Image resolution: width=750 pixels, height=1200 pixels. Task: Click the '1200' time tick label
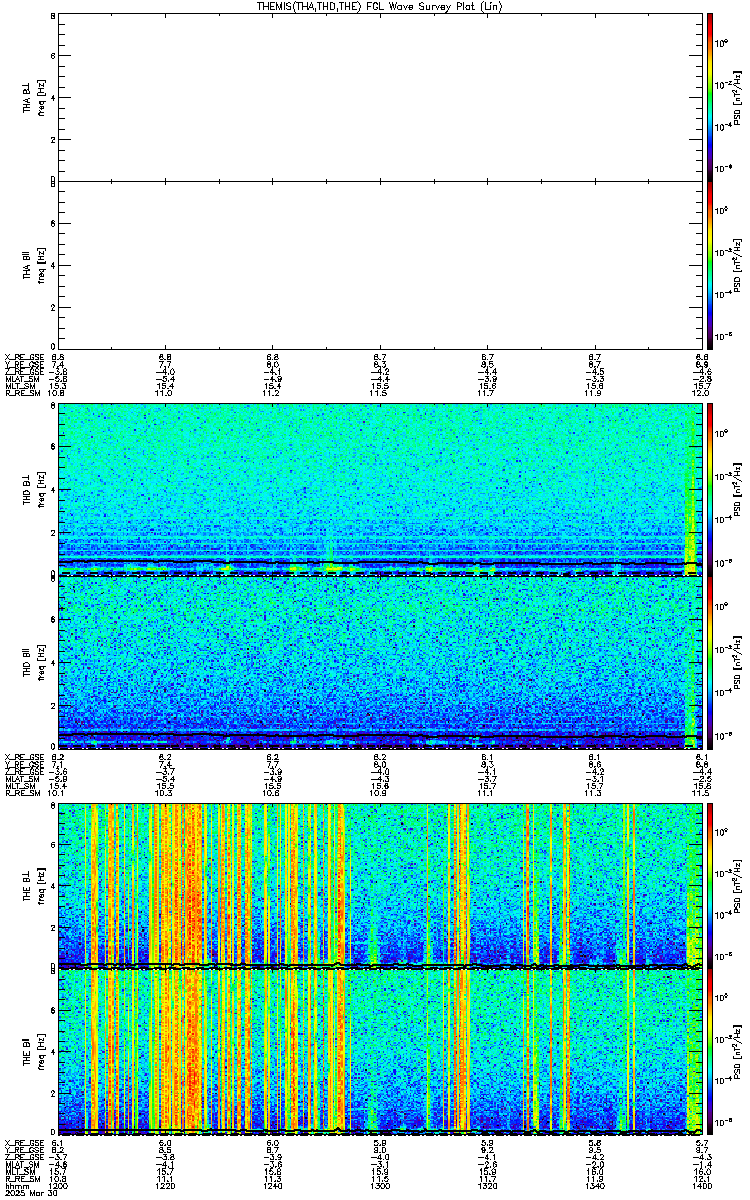click(57, 1186)
